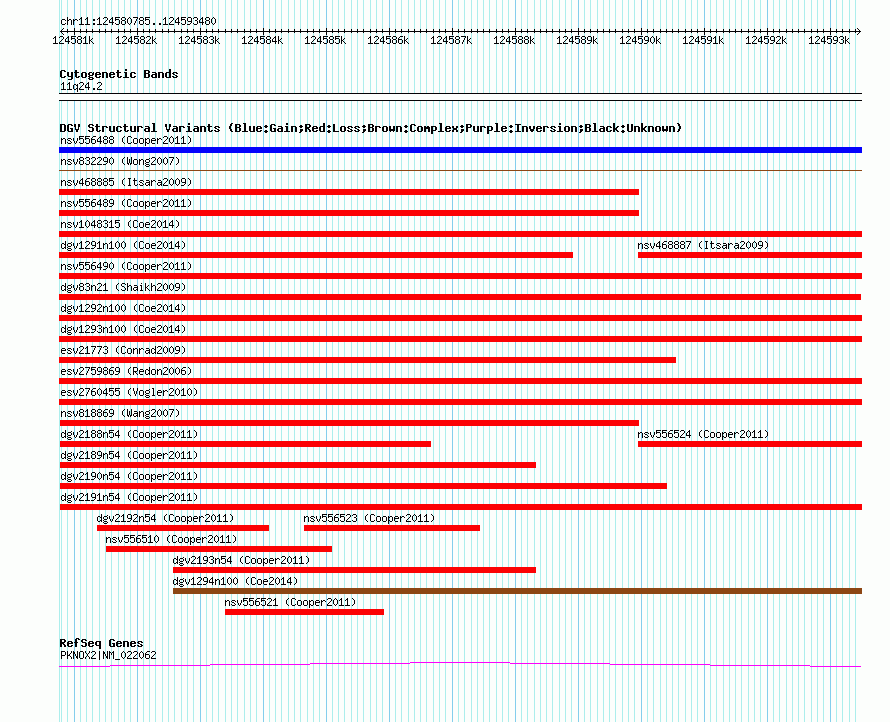Click the nsv556510 (Cooper2011) label
This screenshot has height=722, width=890.
[x=171, y=539]
